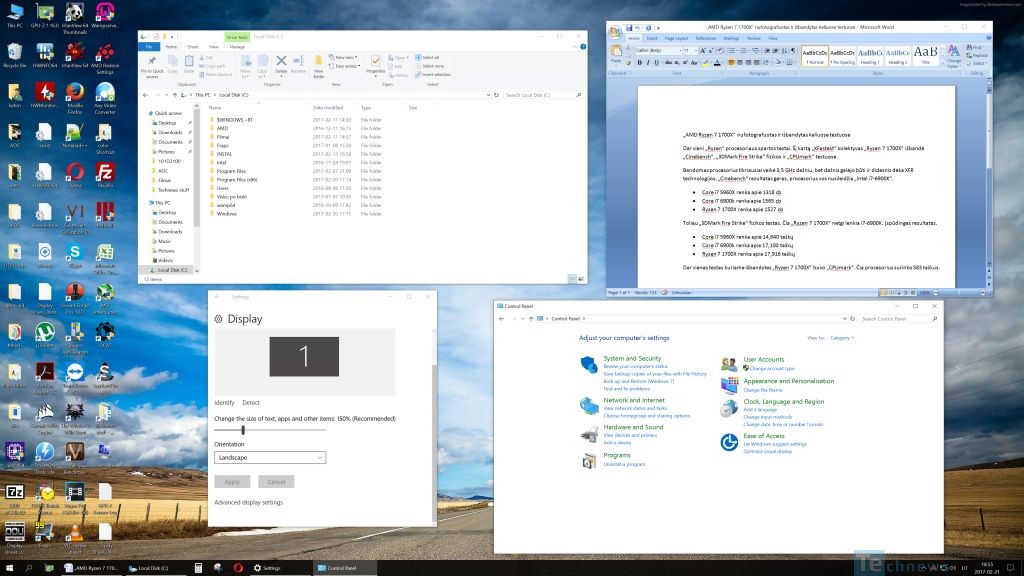The height and width of the screenshot is (576, 1024).
Task: Click the Up arrow in File Explorer address bar
Action: (x=175, y=95)
